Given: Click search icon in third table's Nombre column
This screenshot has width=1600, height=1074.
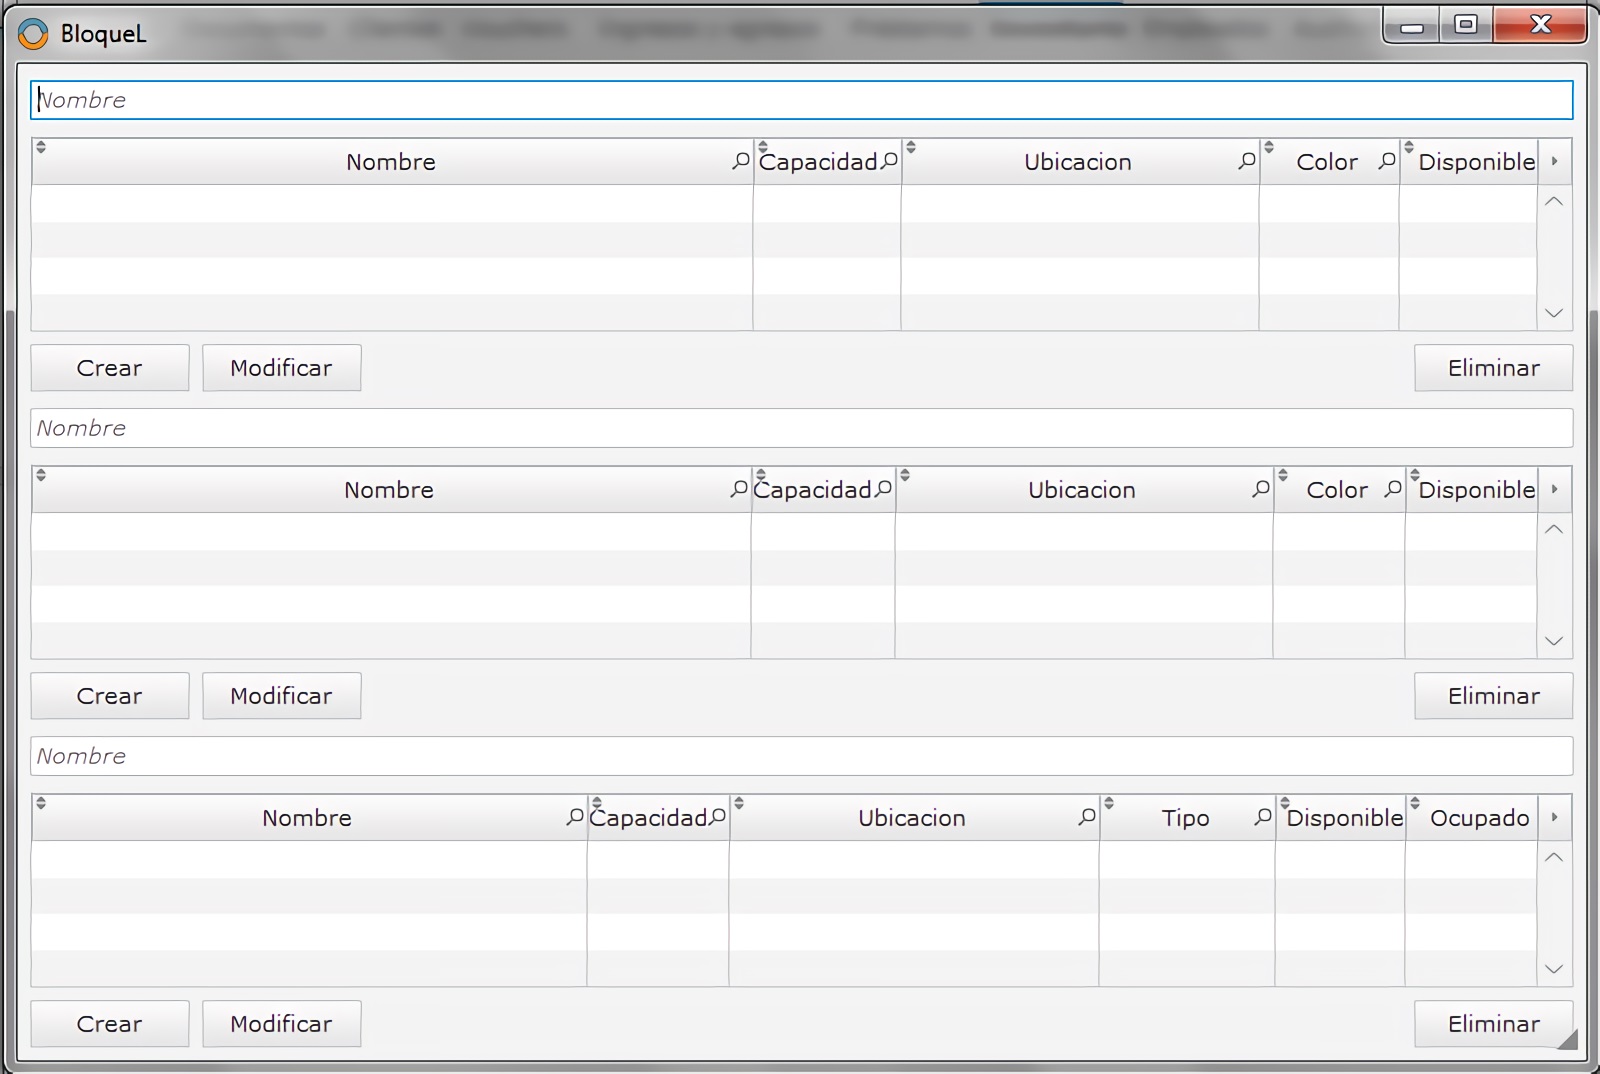Looking at the screenshot, I should (575, 817).
